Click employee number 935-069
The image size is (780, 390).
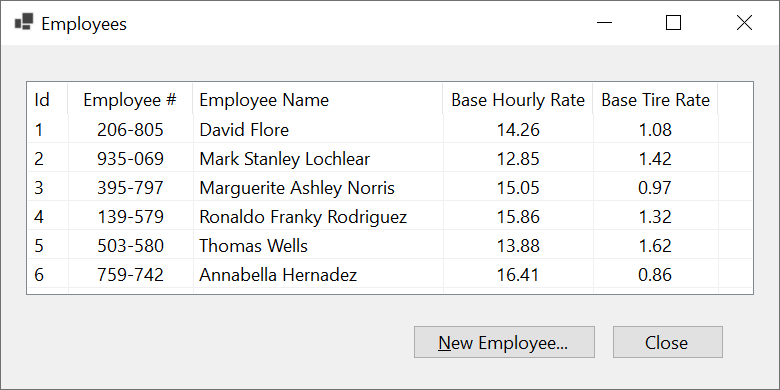coord(130,159)
